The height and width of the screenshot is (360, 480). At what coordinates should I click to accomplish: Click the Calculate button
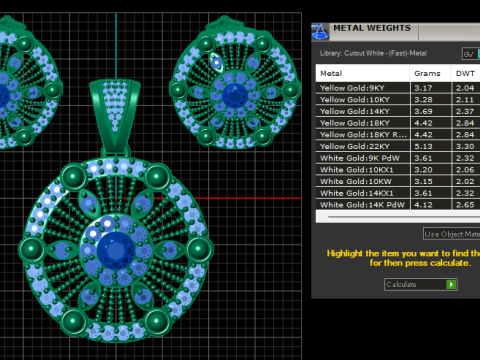point(421,284)
